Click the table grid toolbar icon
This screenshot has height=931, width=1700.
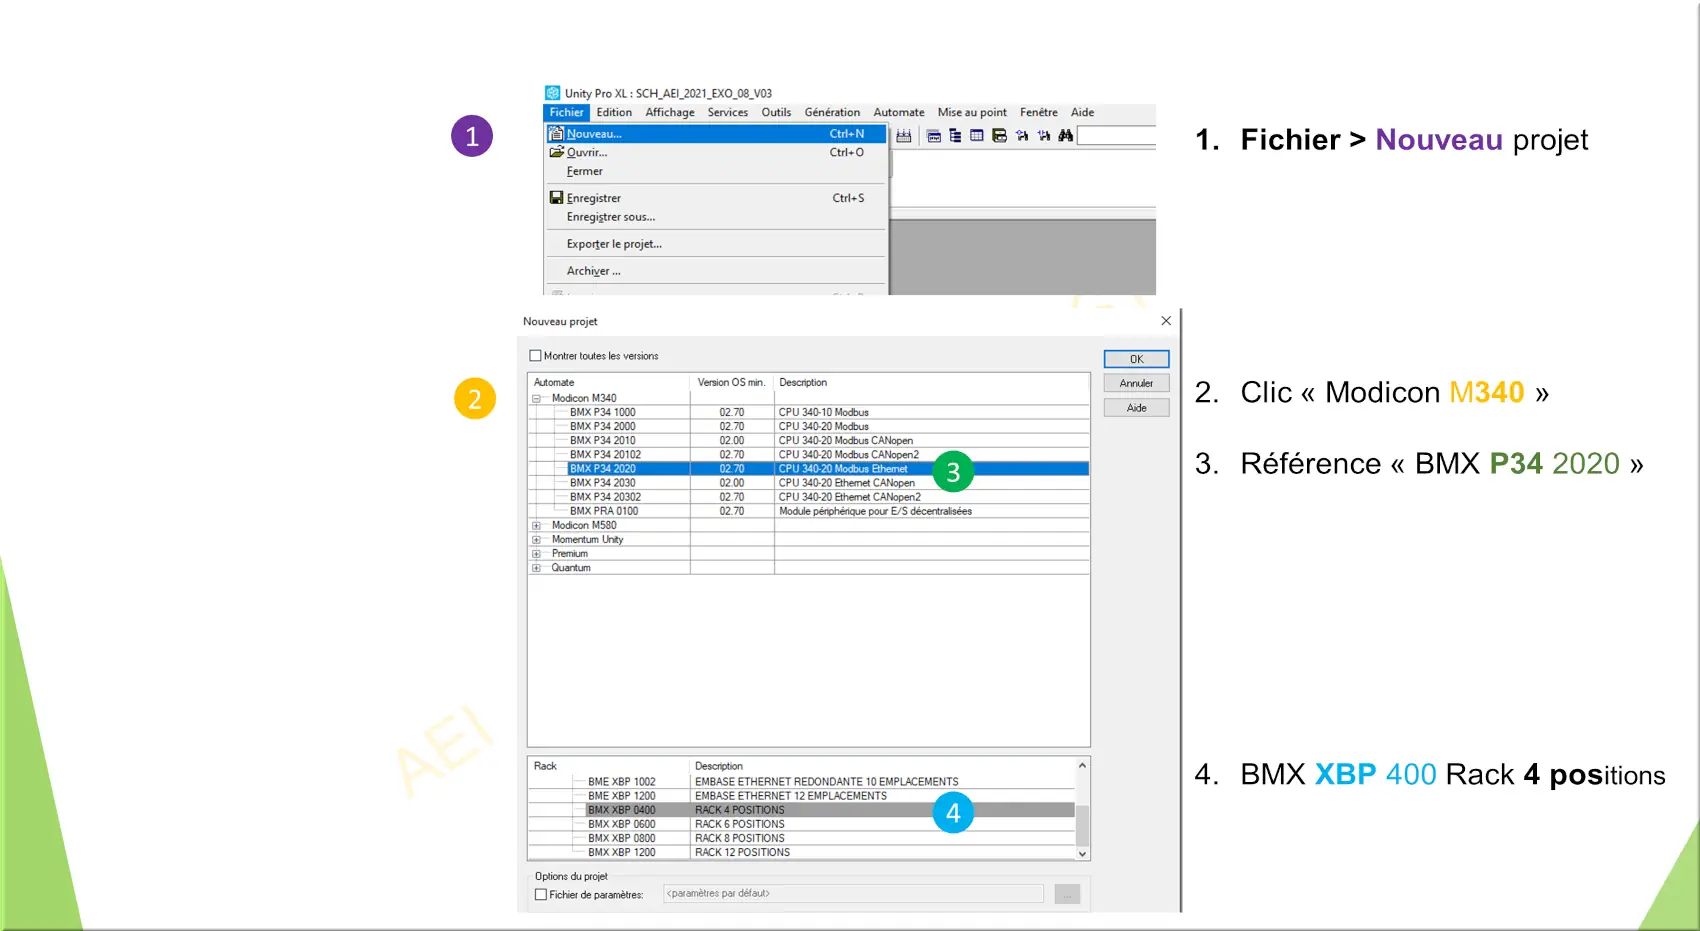pos(977,136)
